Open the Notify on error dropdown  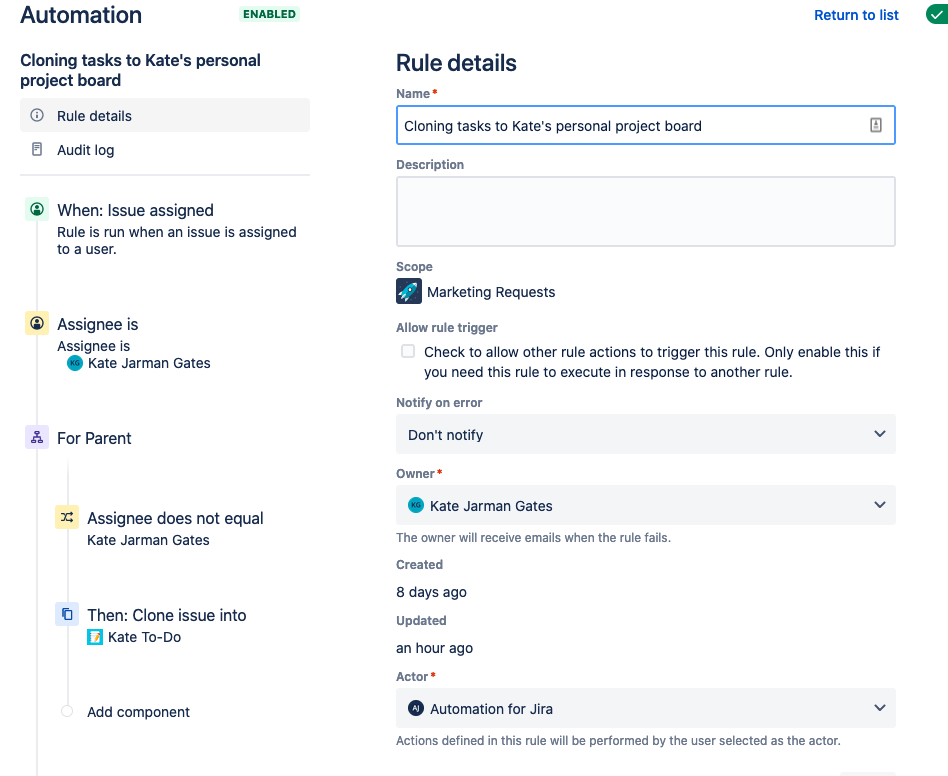(x=645, y=435)
